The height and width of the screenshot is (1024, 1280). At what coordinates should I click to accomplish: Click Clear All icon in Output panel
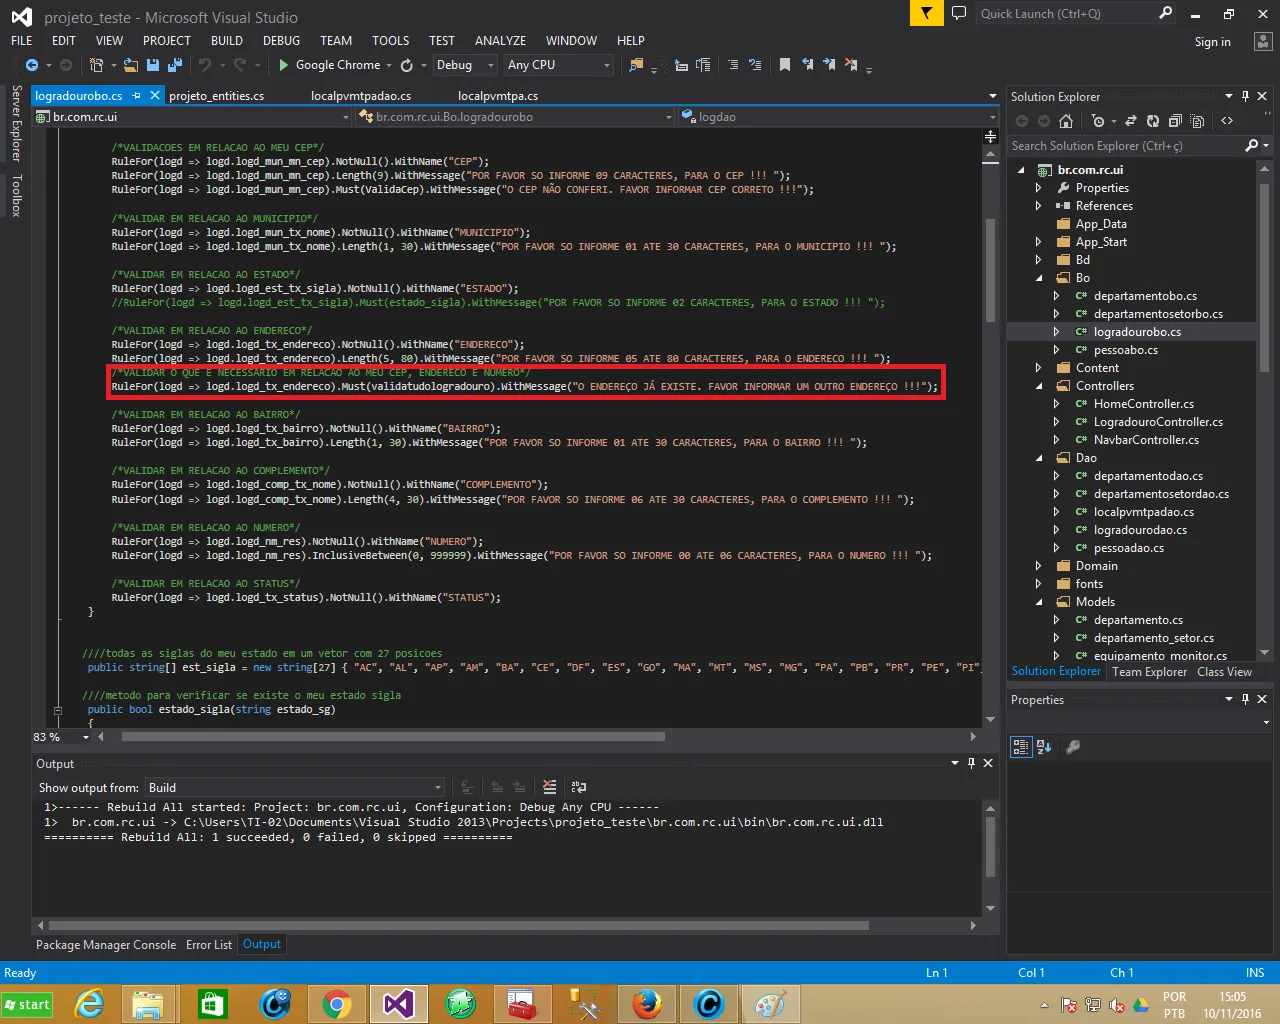tap(549, 788)
